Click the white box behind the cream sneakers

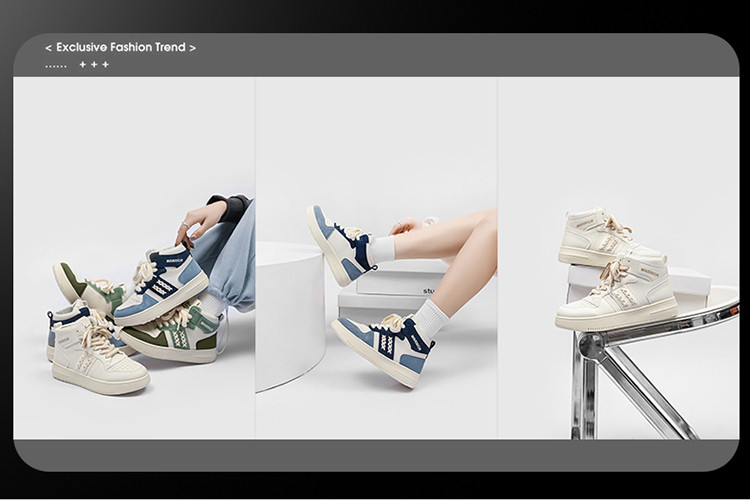(x=692, y=283)
